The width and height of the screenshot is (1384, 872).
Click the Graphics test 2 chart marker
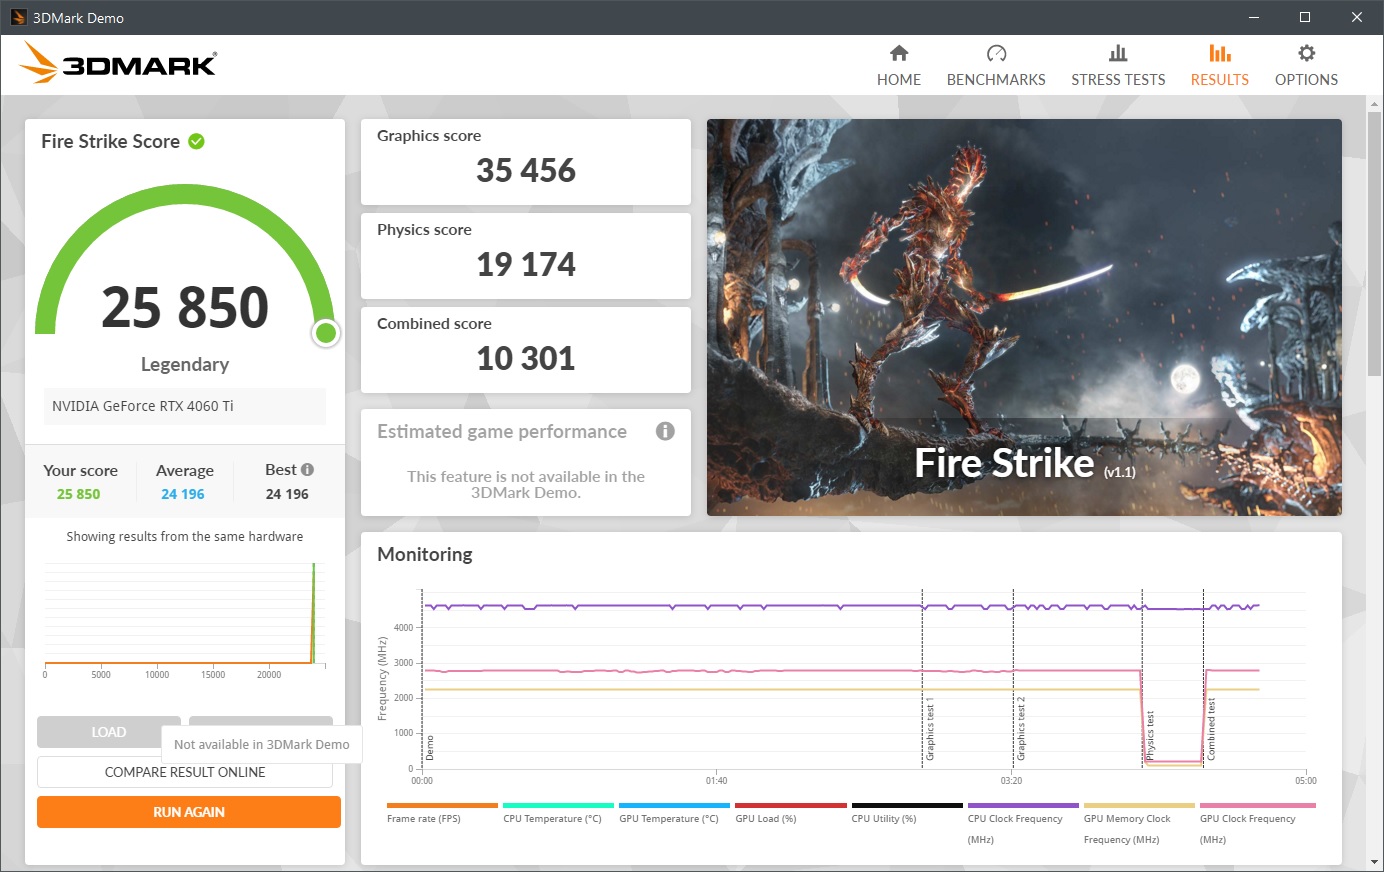[x=1021, y=729]
